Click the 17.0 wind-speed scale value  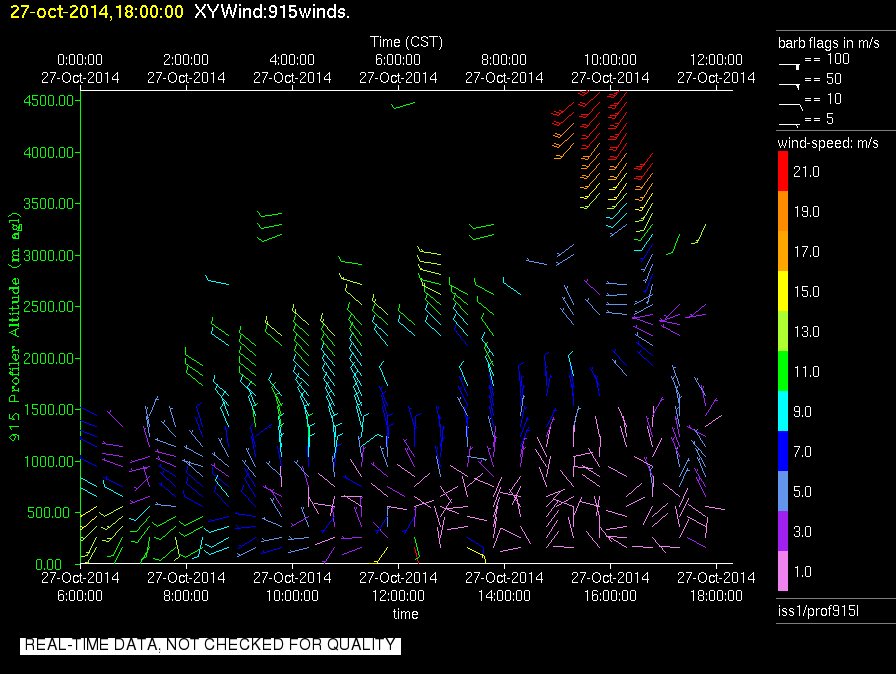[806, 251]
